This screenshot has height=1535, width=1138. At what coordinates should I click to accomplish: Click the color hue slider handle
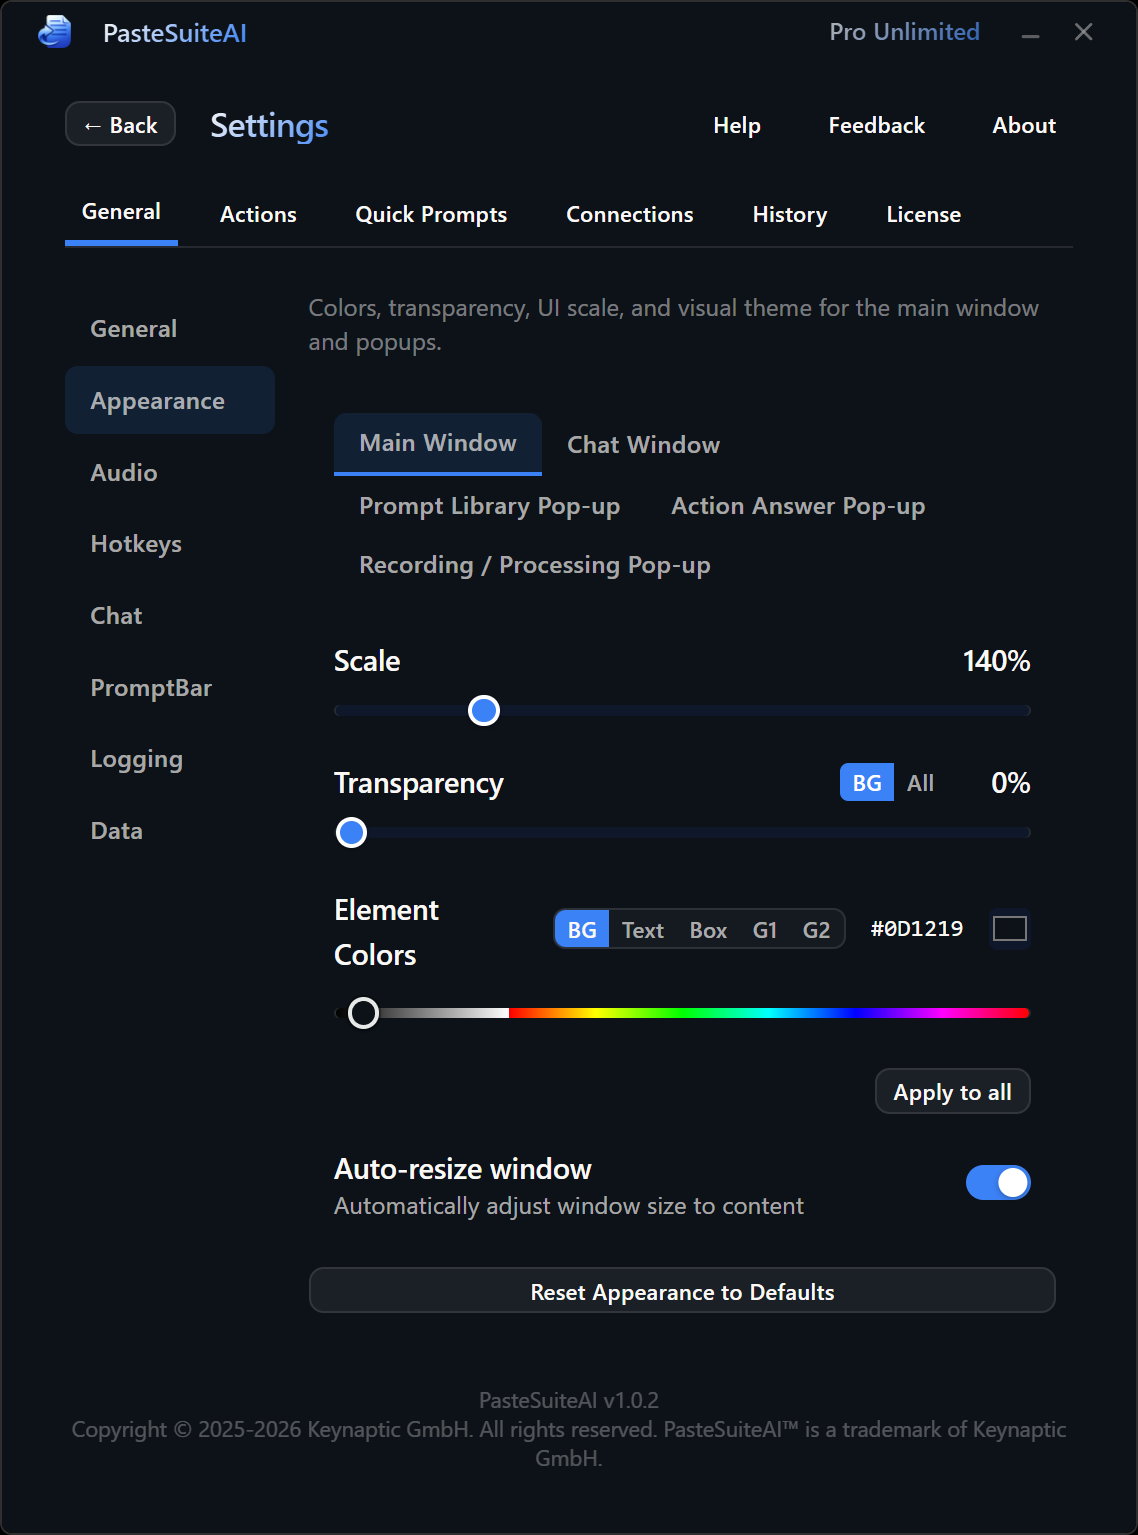(363, 1013)
